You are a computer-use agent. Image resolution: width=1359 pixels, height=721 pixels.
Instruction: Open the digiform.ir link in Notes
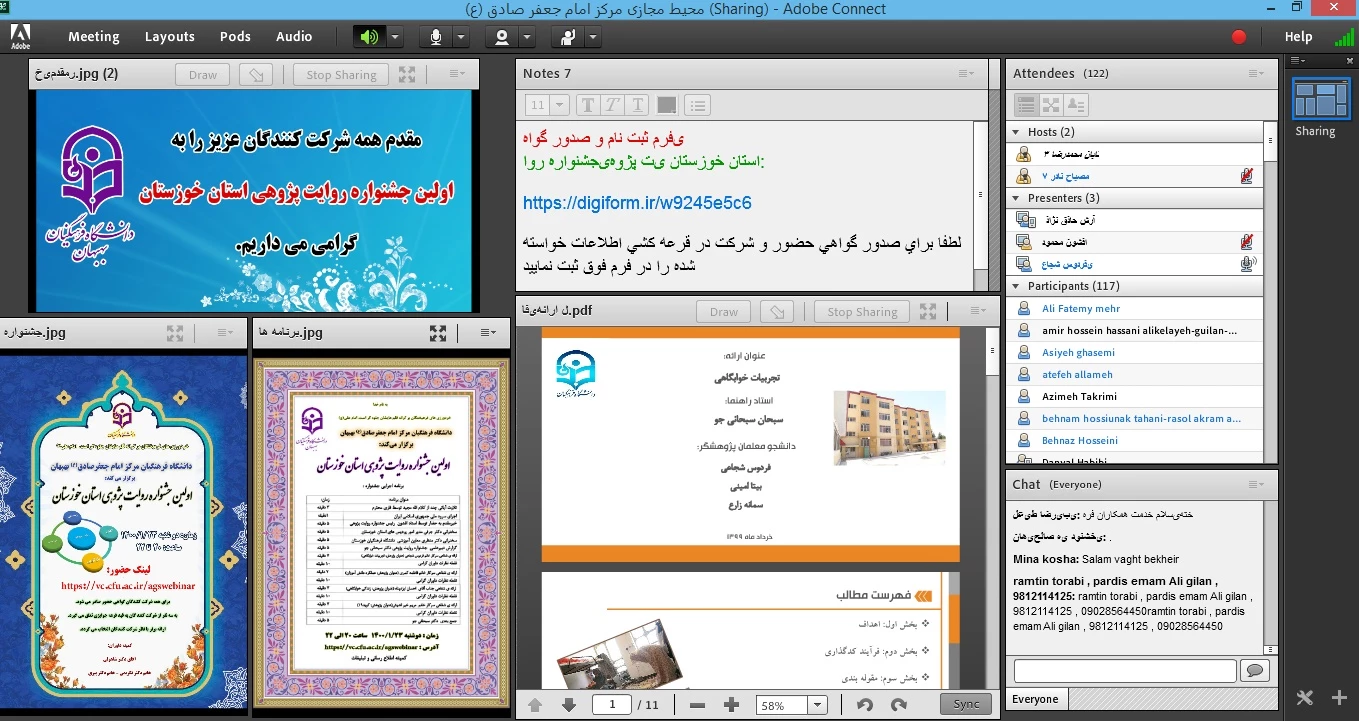[x=637, y=203]
